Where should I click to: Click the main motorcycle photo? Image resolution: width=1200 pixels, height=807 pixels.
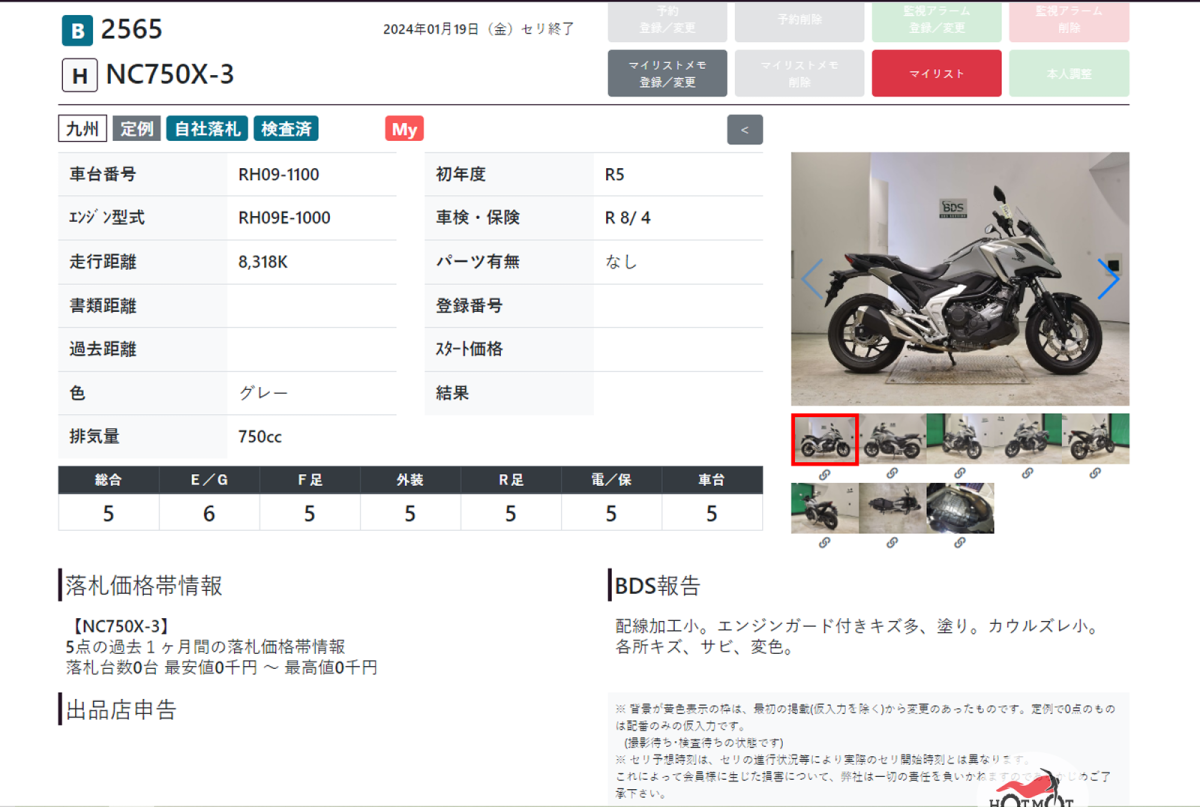960,279
